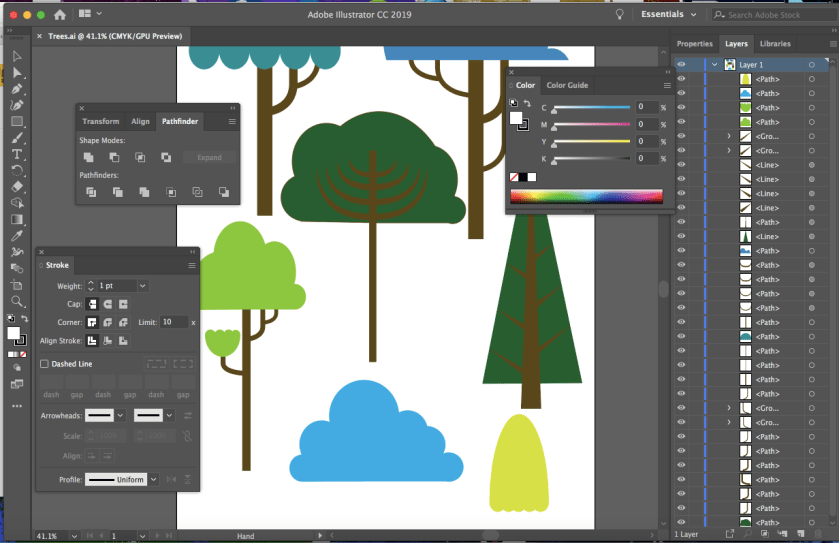Select the Rectangle tool

[x=17, y=121]
